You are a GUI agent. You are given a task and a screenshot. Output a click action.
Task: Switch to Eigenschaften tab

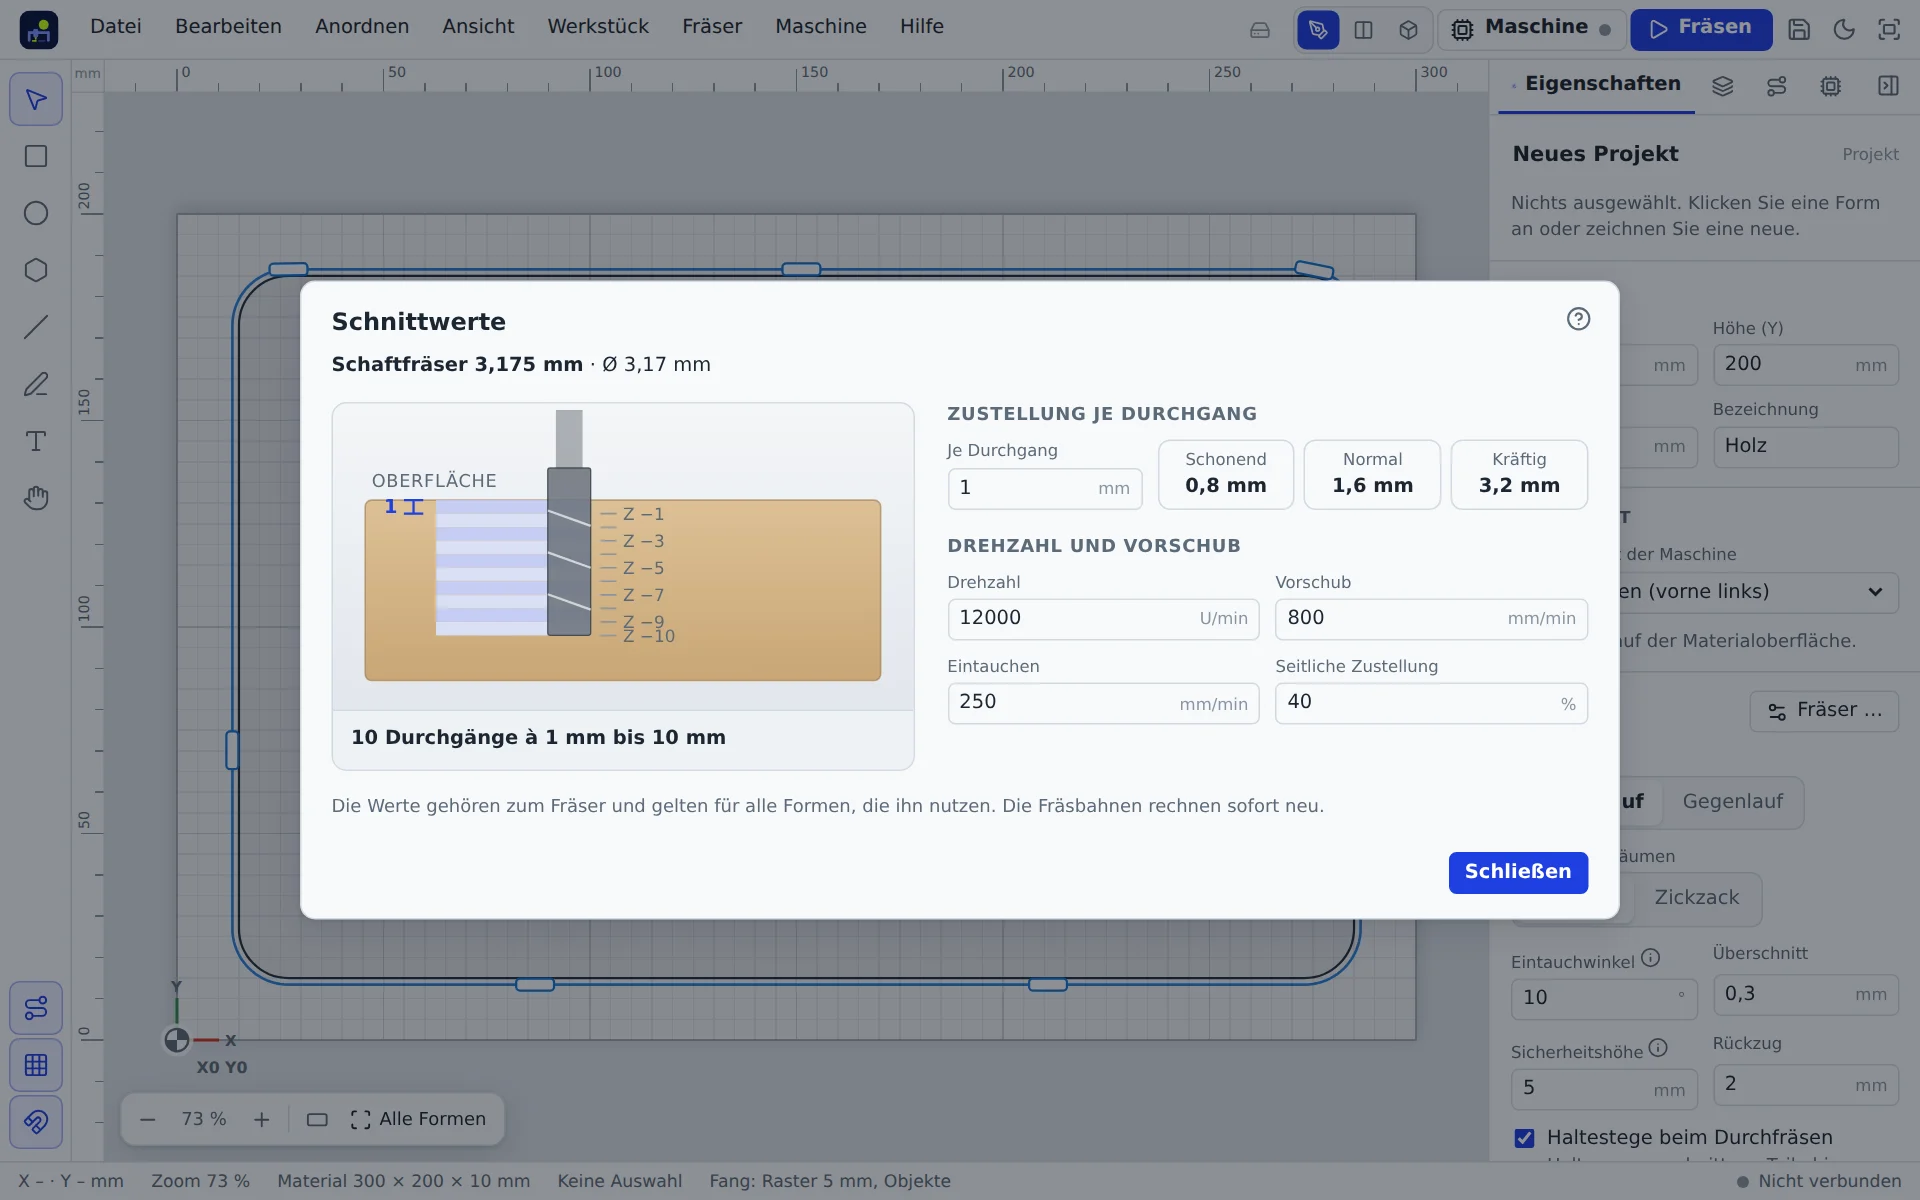tap(1595, 85)
